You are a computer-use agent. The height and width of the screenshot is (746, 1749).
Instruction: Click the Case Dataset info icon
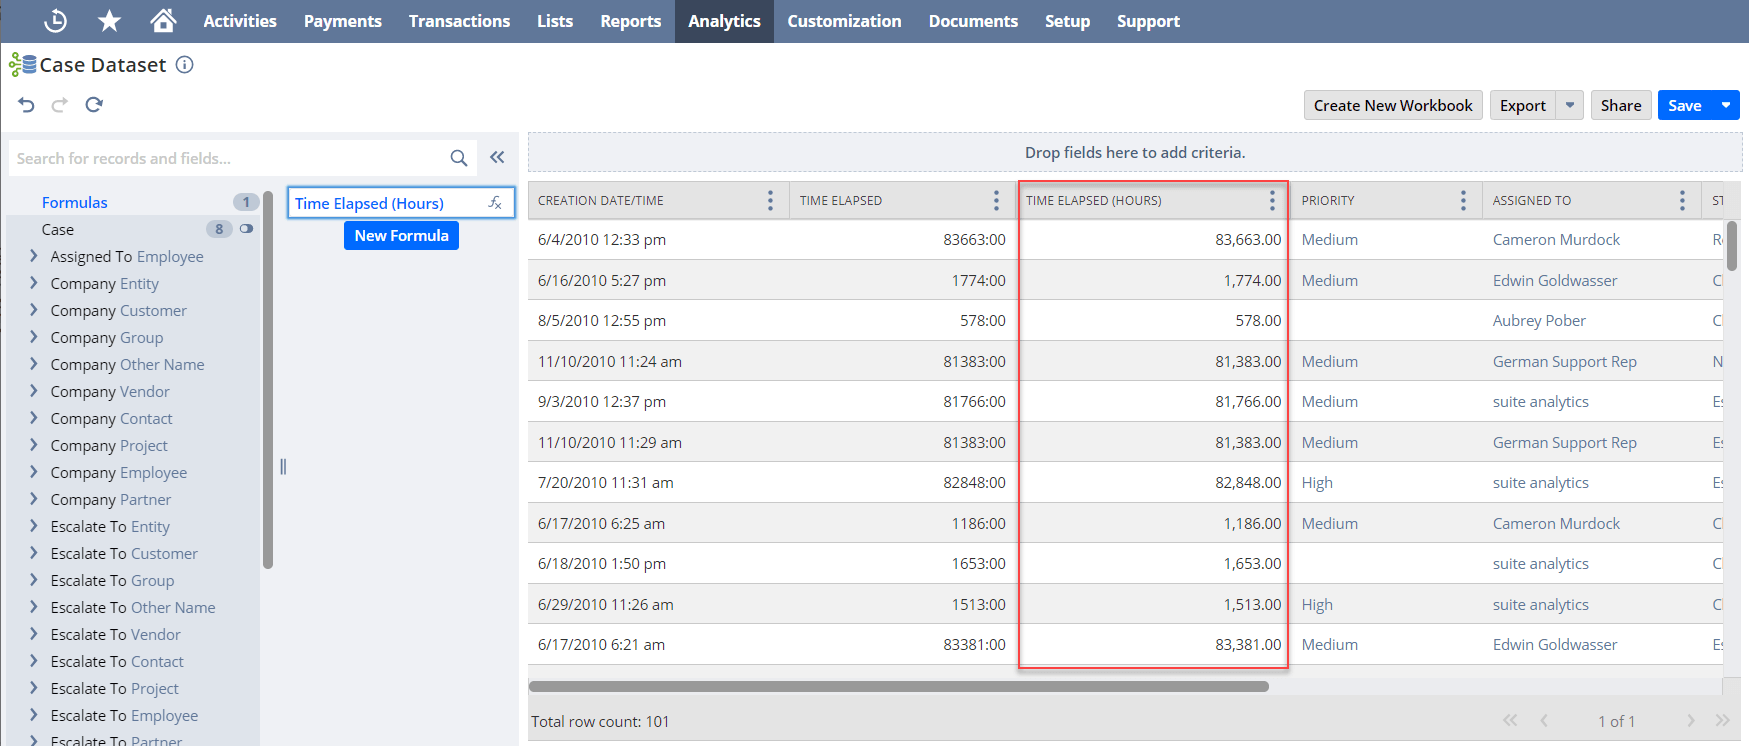(184, 65)
